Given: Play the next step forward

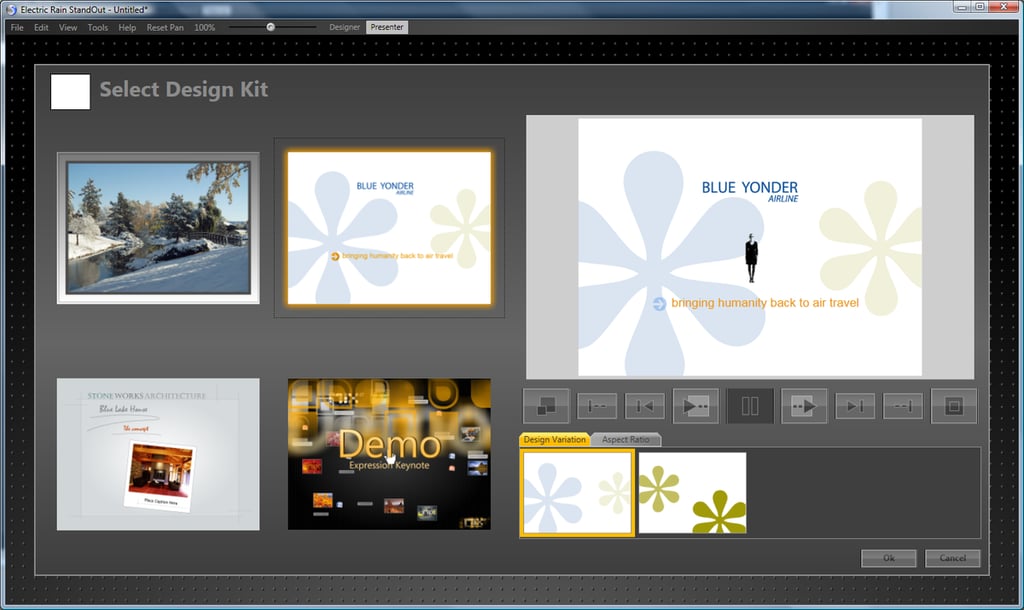Looking at the screenshot, I should click(804, 406).
